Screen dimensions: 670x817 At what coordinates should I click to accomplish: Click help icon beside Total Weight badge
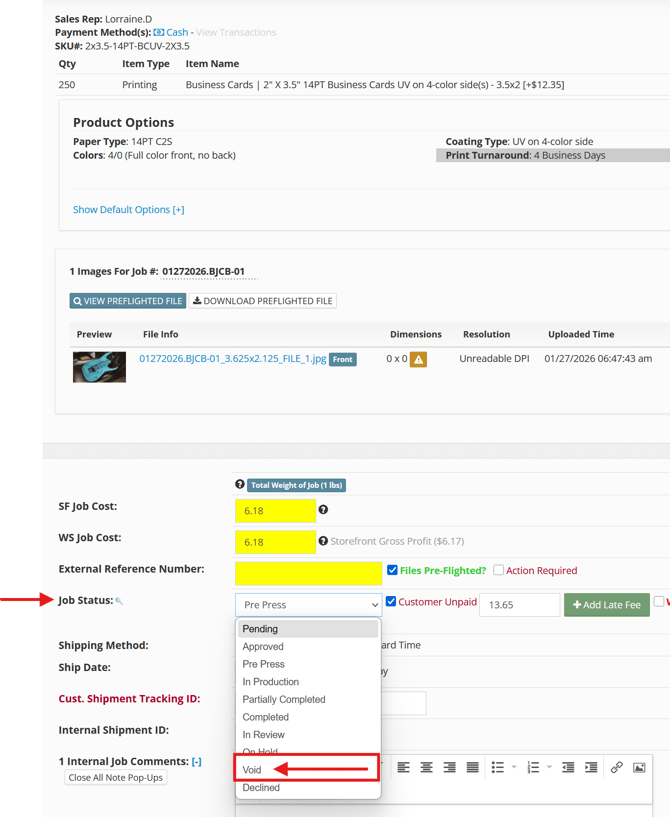click(240, 485)
